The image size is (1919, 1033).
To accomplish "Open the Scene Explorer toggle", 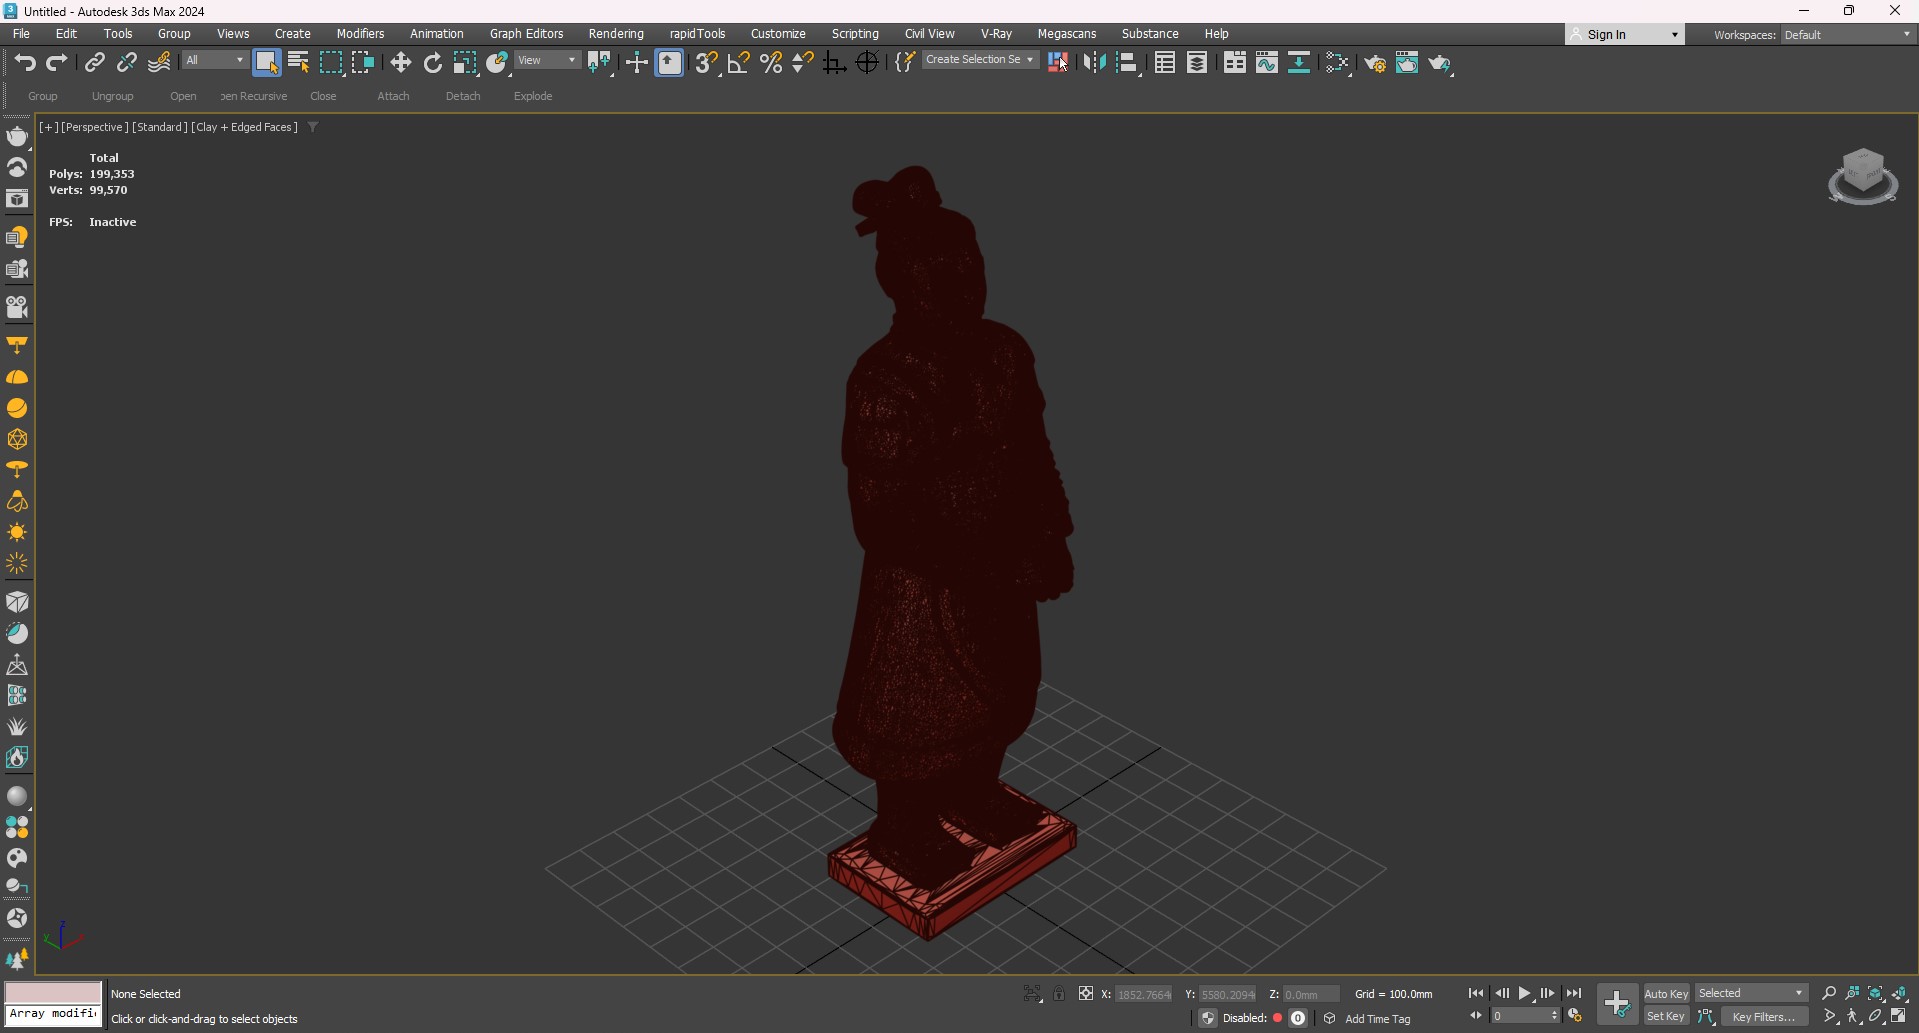I will pyautogui.click(x=1165, y=63).
